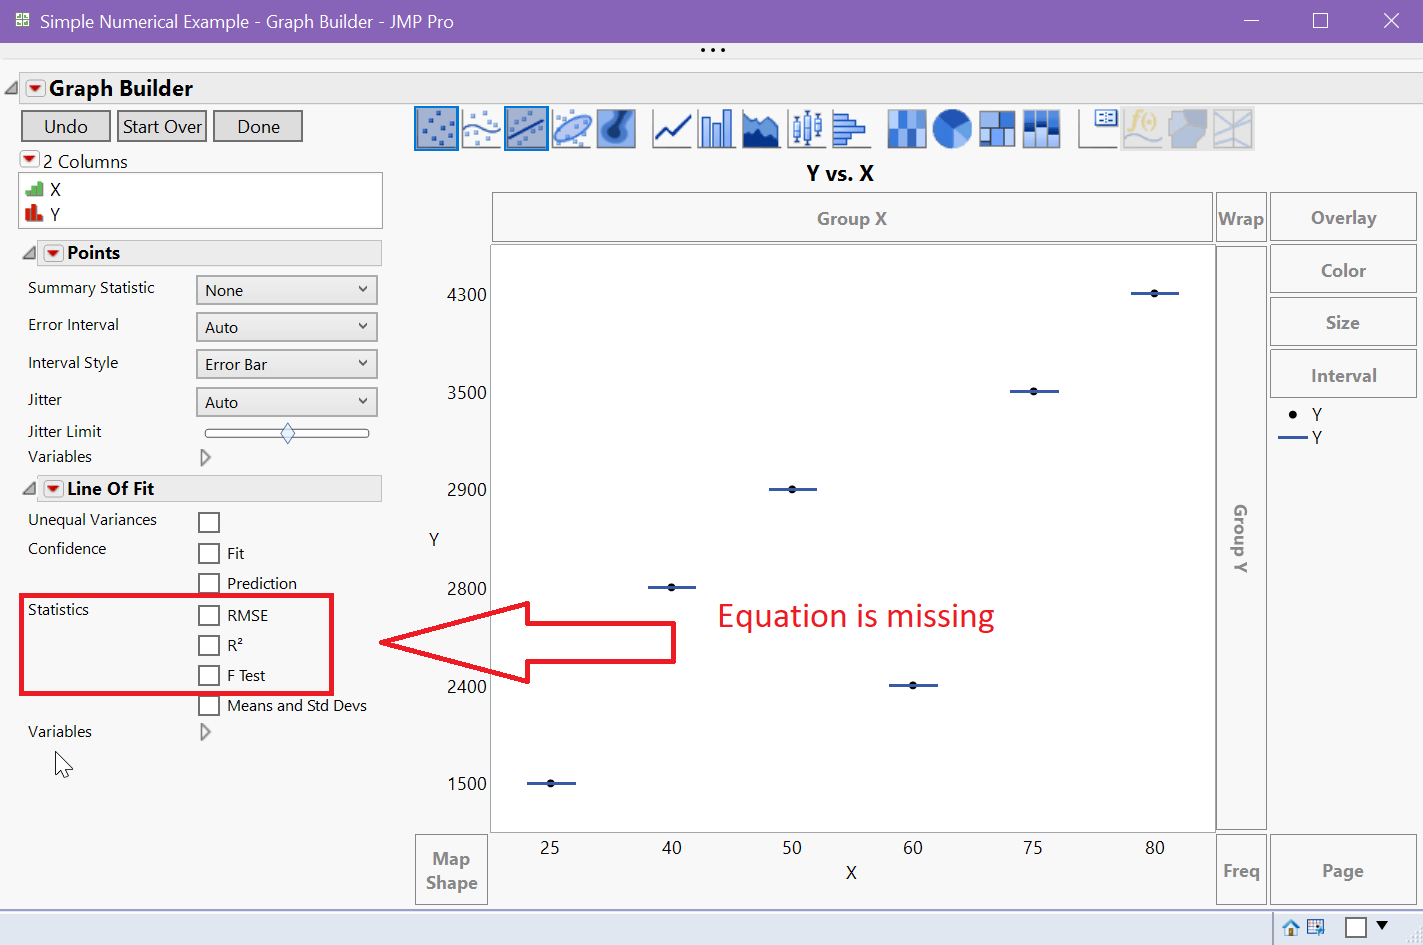Screen dimensions: 1423x945
Task: Select the Bar chart icon
Action: pos(716,129)
